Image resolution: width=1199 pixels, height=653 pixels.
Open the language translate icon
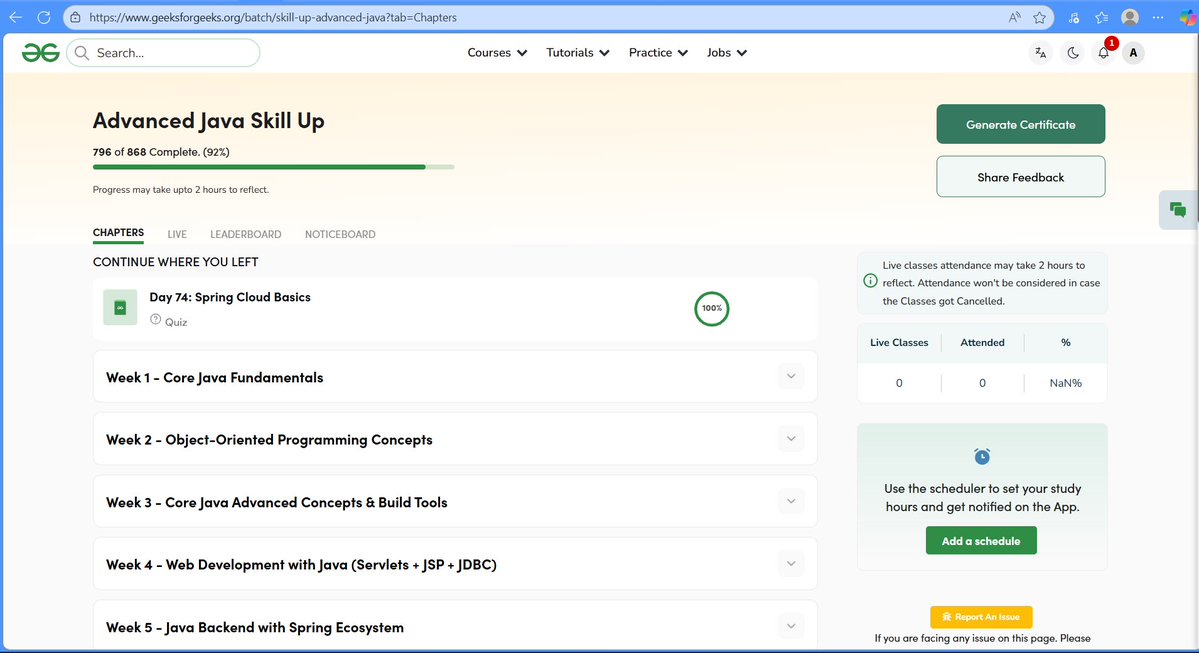click(1041, 53)
